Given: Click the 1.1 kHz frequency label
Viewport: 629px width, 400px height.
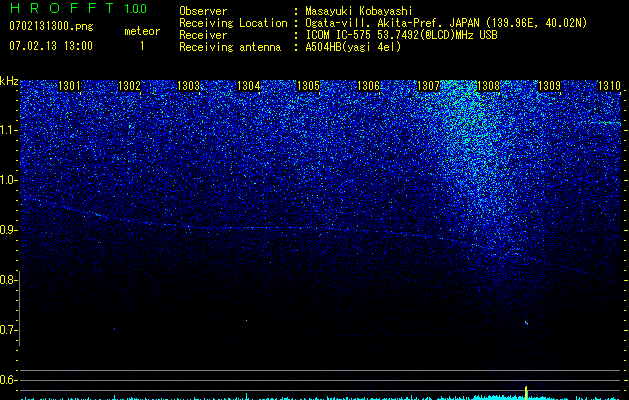Looking at the screenshot, I should click(x=9, y=130).
